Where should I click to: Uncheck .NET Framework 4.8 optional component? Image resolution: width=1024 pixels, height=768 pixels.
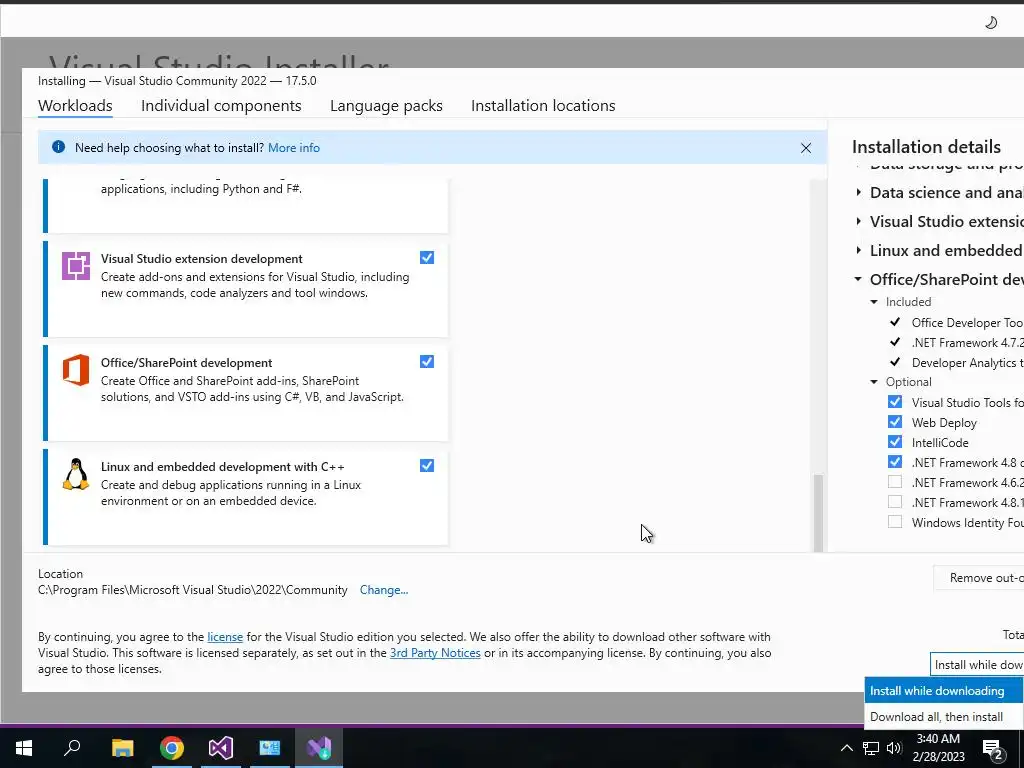coord(895,462)
